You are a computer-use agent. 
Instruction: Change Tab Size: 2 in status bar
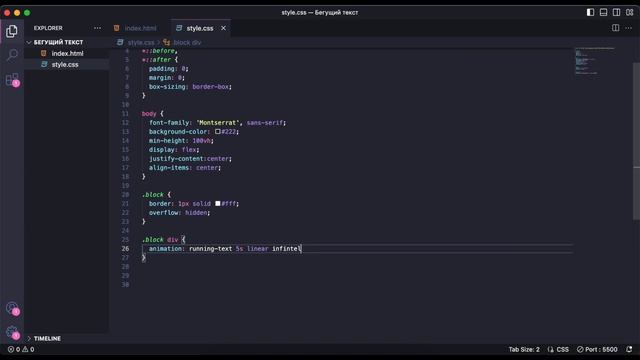pyautogui.click(x=524, y=349)
